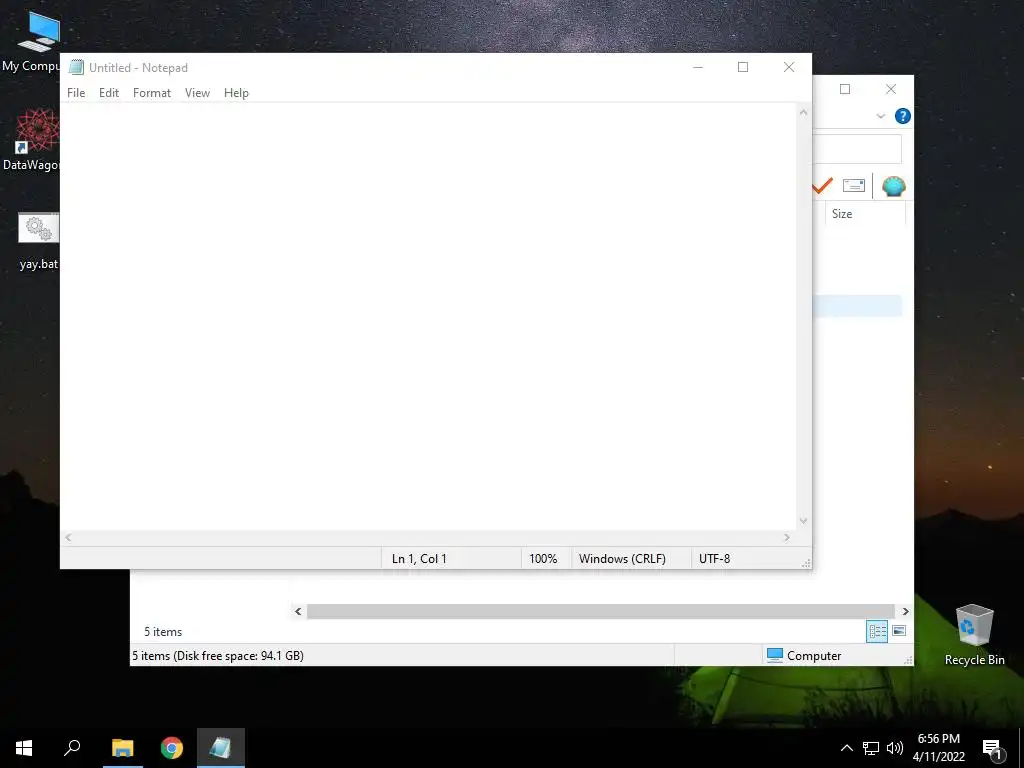Click the orange checkmark icon in Explorer toolbar

click(822, 186)
